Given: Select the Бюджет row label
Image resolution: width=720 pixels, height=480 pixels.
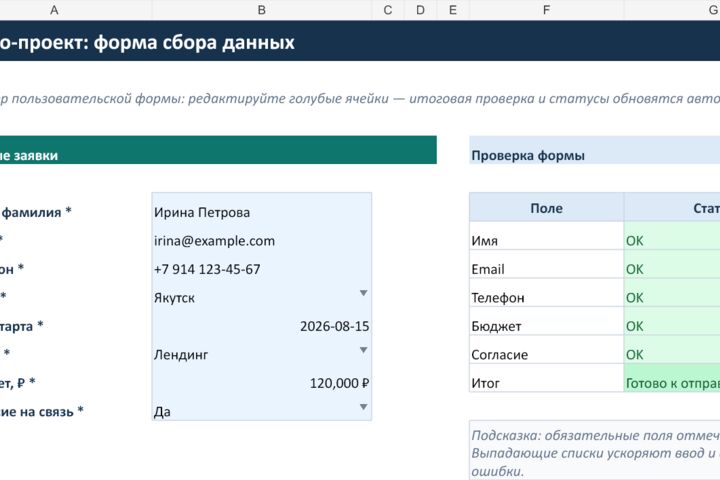Looking at the screenshot, I should [x=546, y=322].
